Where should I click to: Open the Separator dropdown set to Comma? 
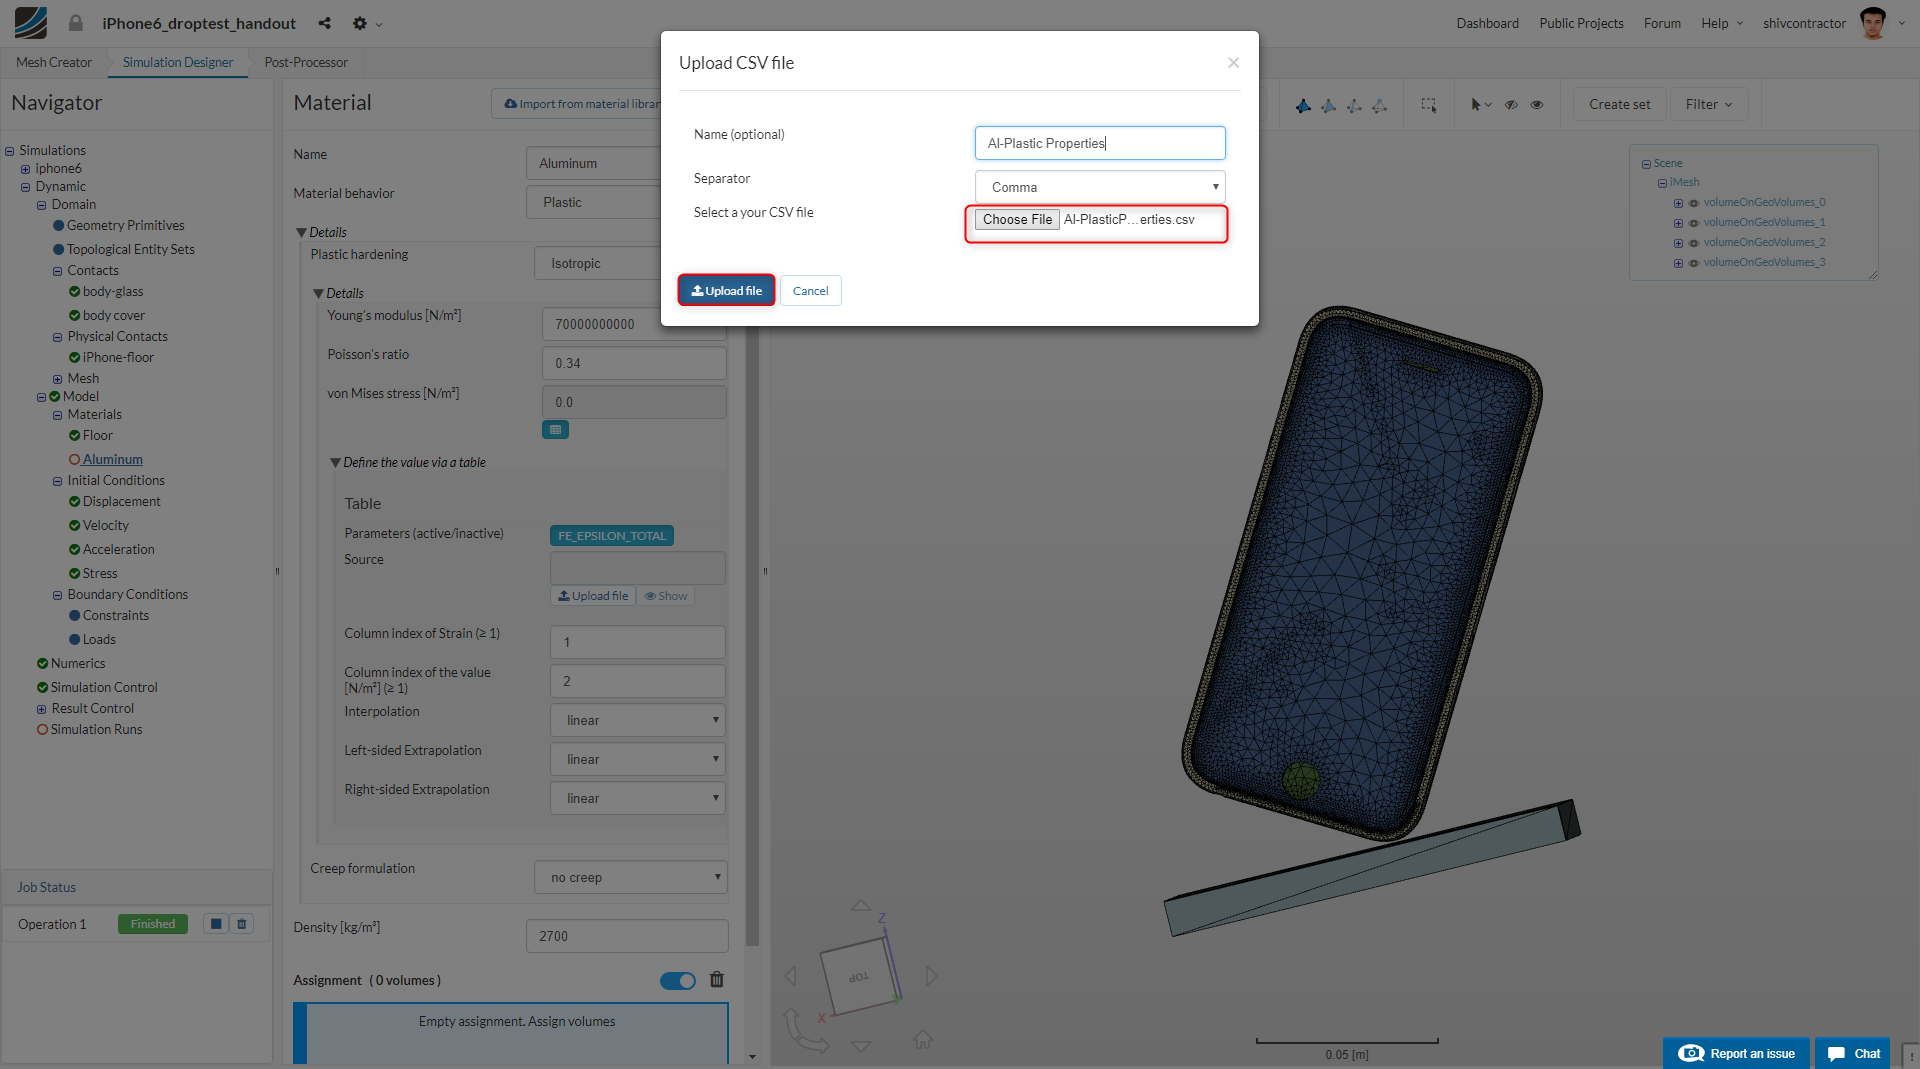point(1099,186)
